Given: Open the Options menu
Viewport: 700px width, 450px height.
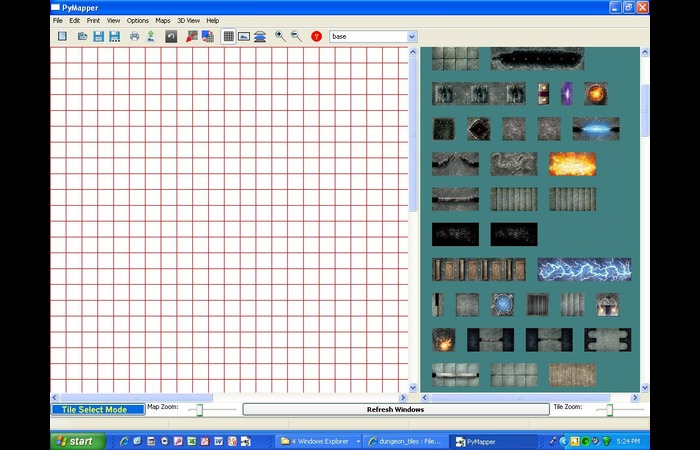Looking at the screenshot, I should pyautogui.click(x=138, y=21).
